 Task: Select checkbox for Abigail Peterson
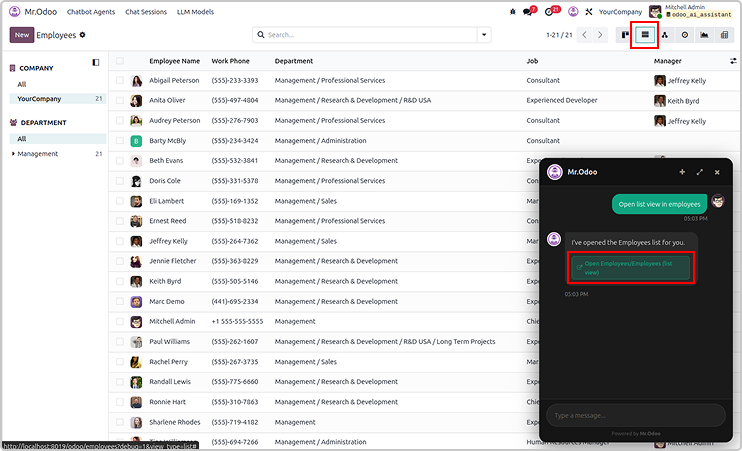click(x=120, y=80)
